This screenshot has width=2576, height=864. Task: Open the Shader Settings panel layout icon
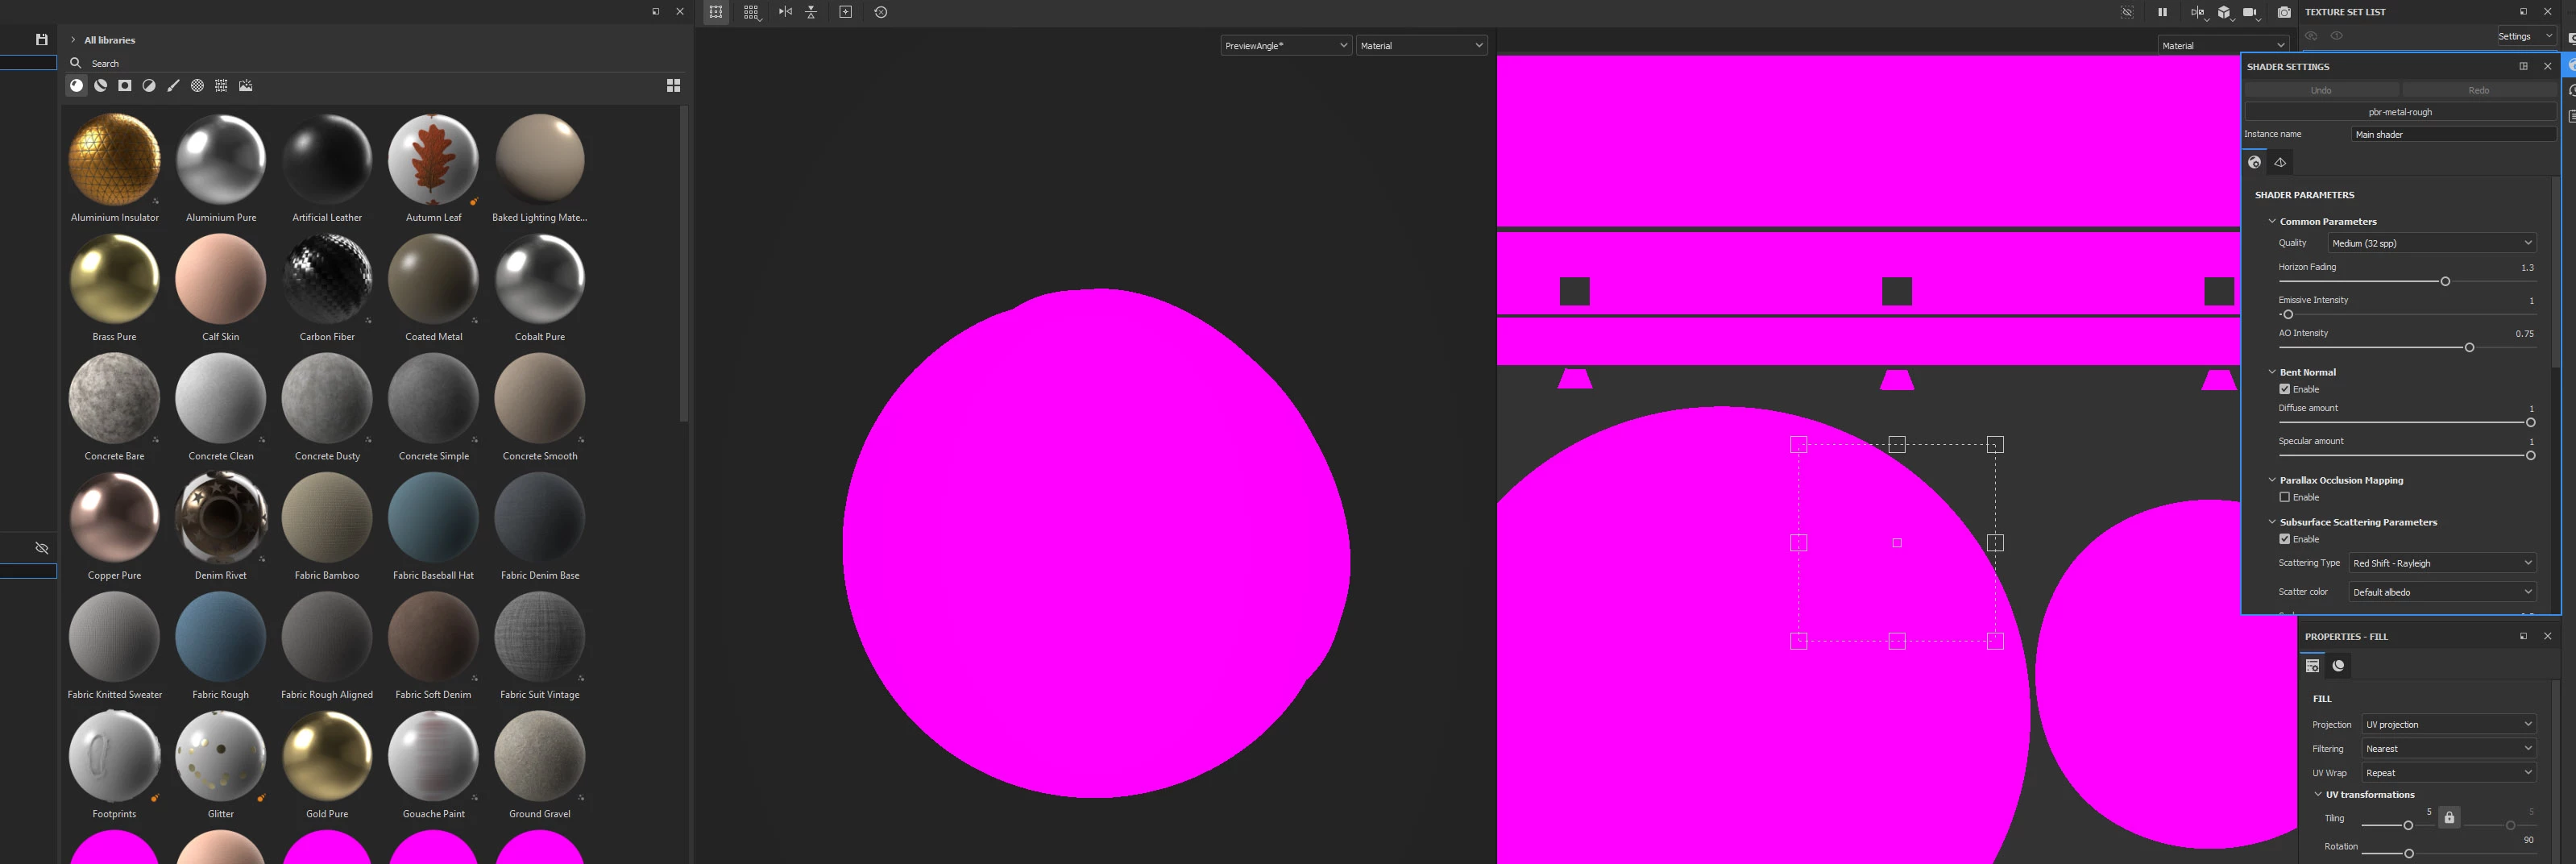(2523, 66)
